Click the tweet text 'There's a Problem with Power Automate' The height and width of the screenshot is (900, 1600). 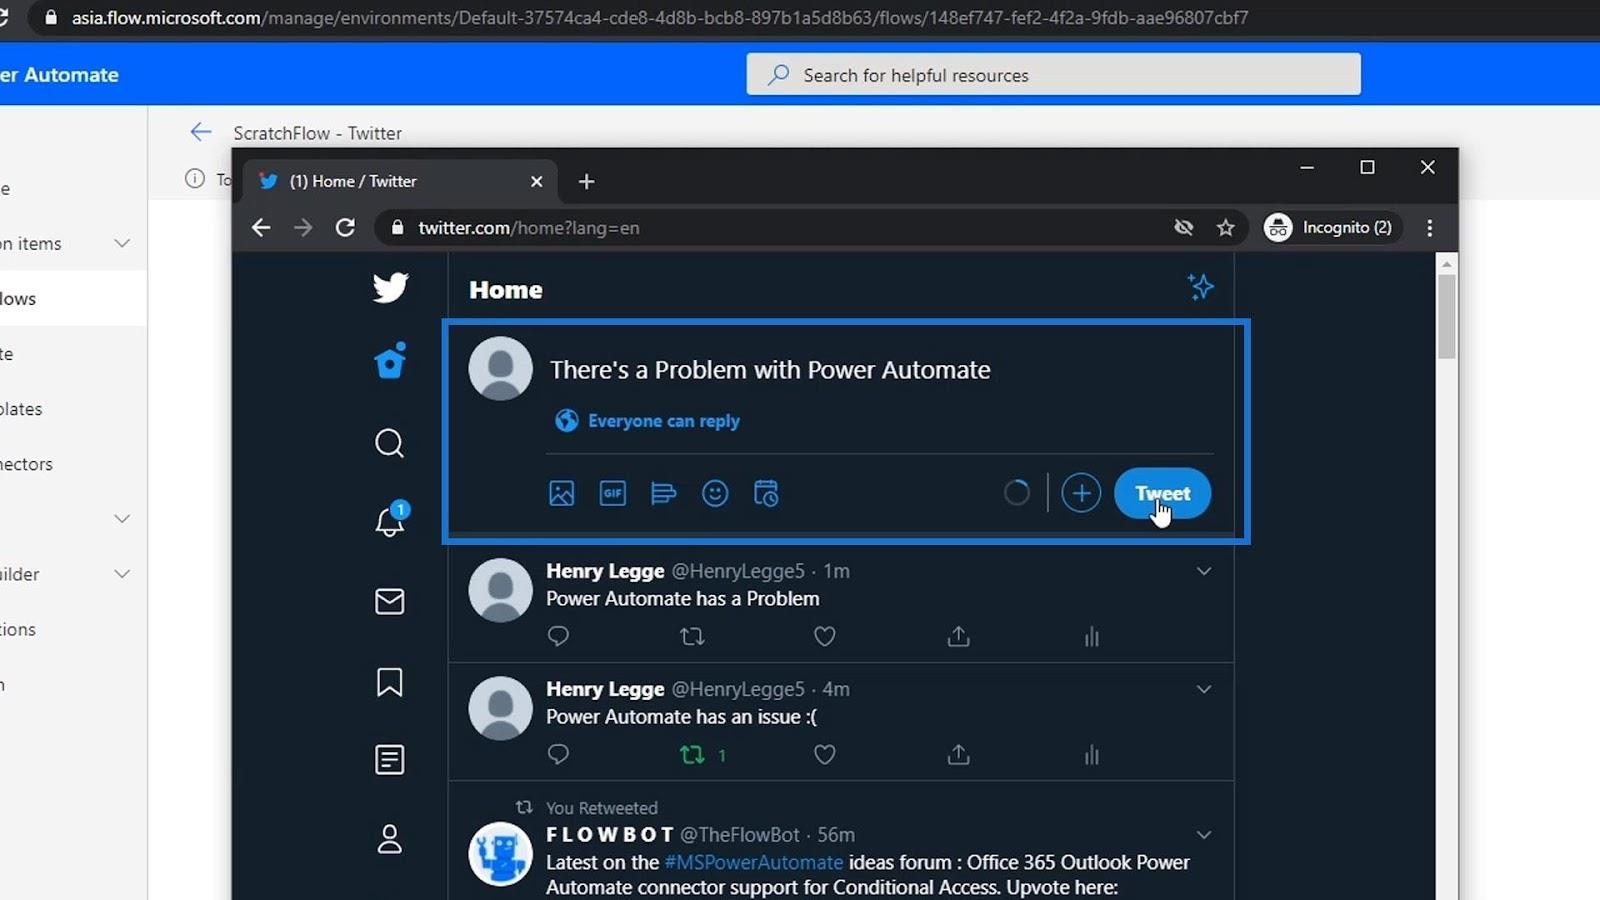[770, 370]
